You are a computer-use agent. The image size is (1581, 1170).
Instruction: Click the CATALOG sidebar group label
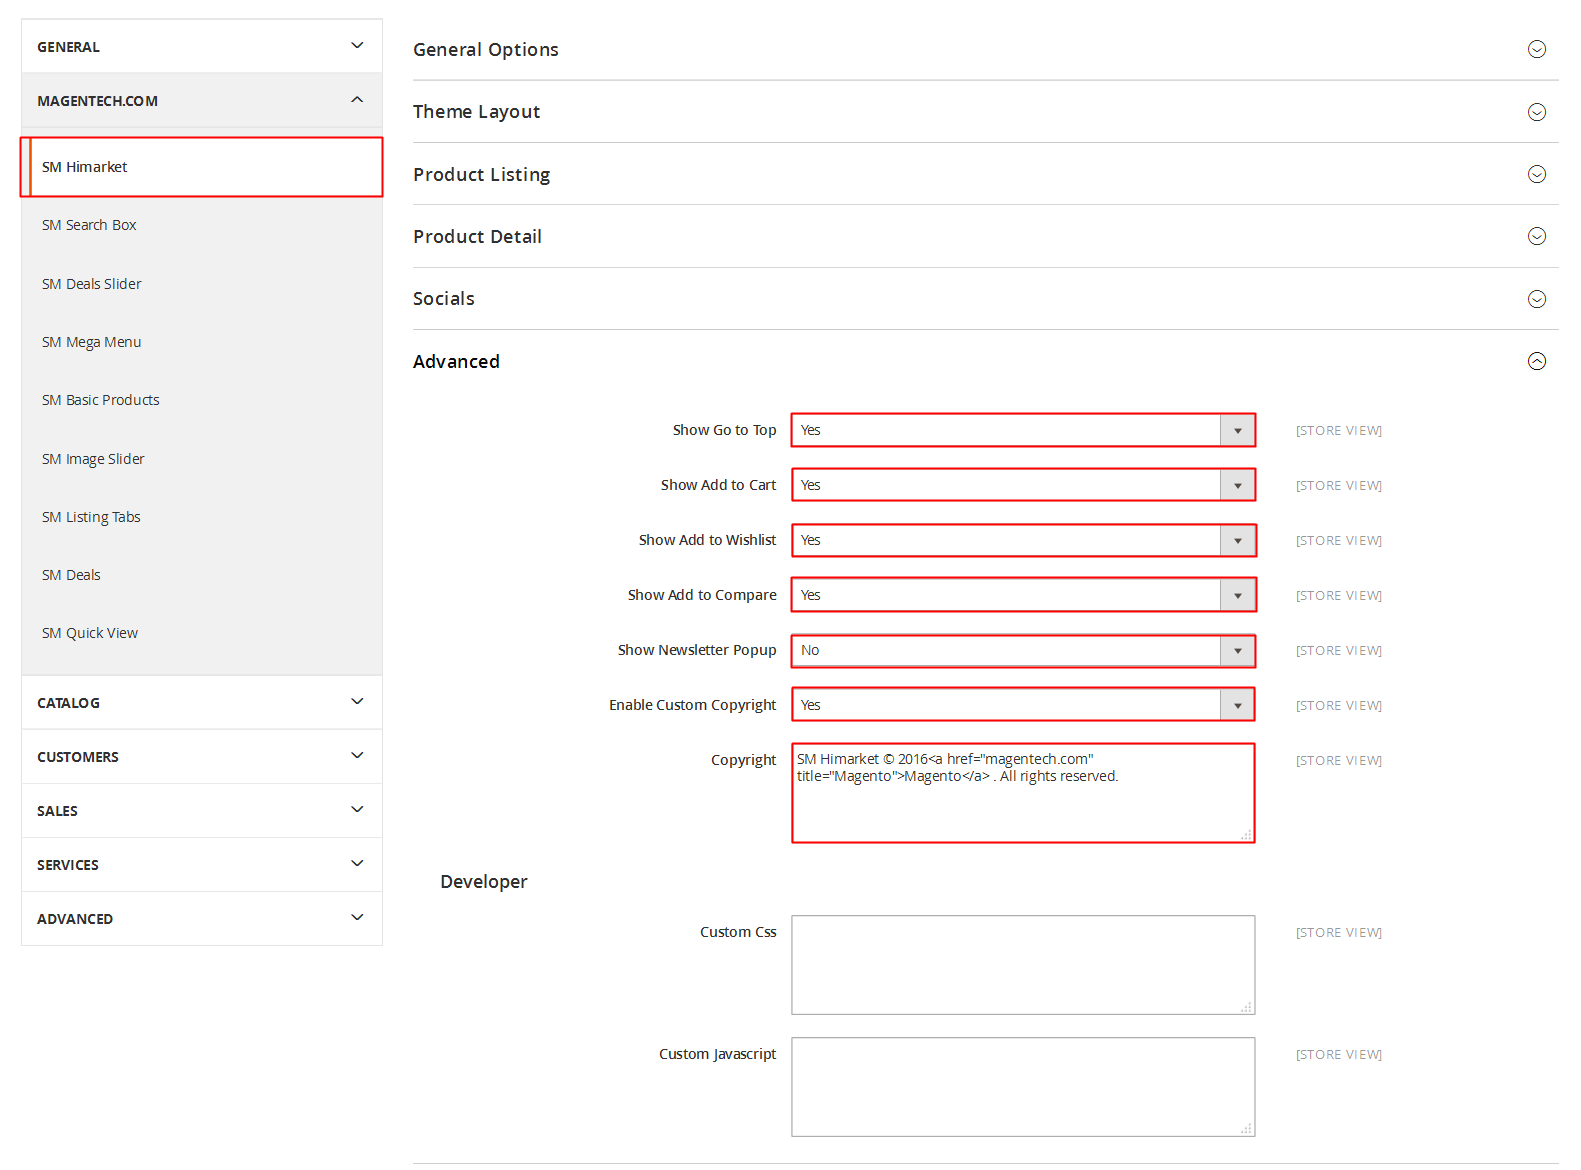68,703
